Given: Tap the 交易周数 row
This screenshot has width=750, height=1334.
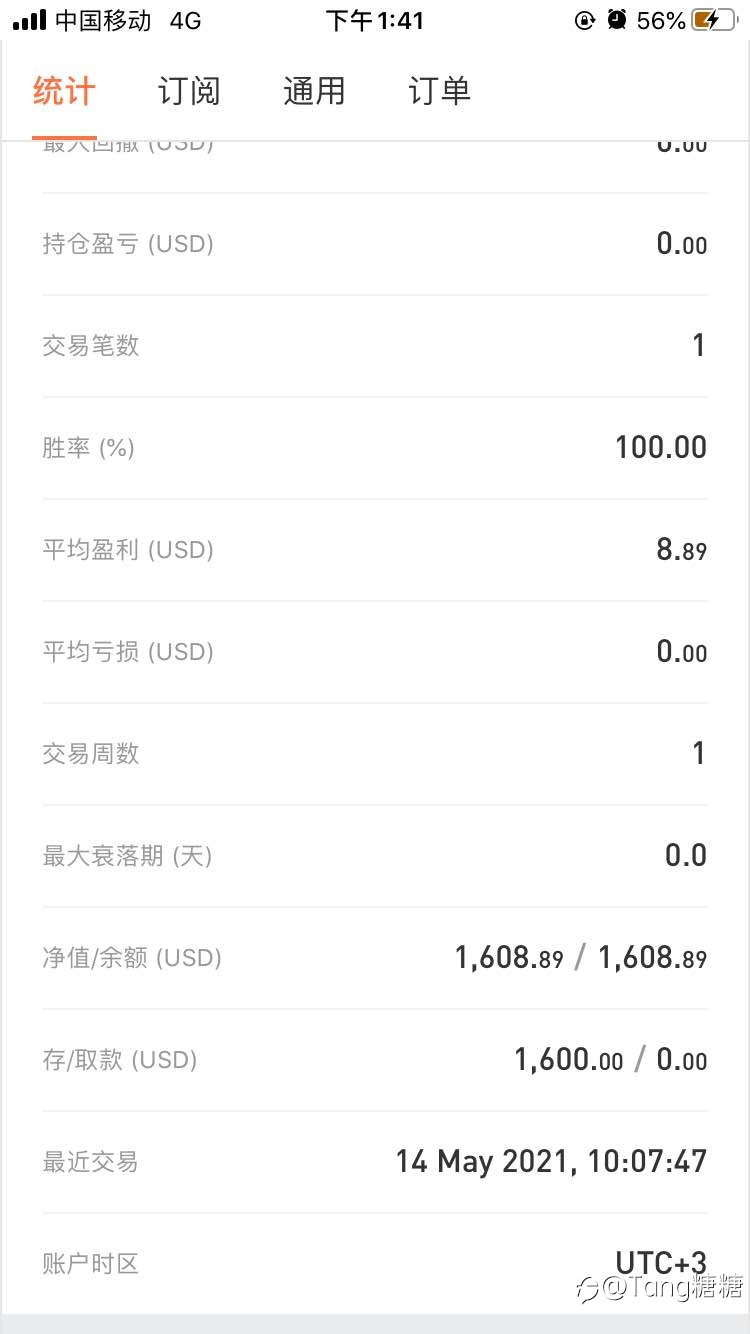Looking at the screenshot, I should [x=375, y=754].
